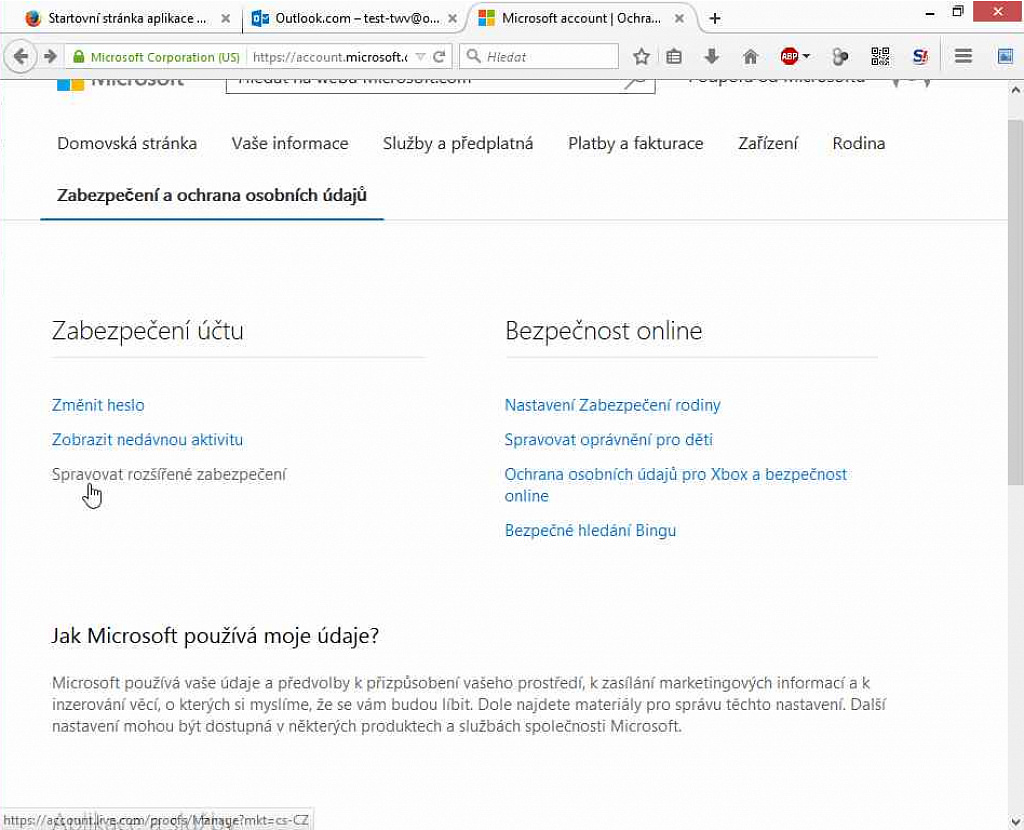
Task: Close the Microsoft account tab
Action: click(679, 18)
